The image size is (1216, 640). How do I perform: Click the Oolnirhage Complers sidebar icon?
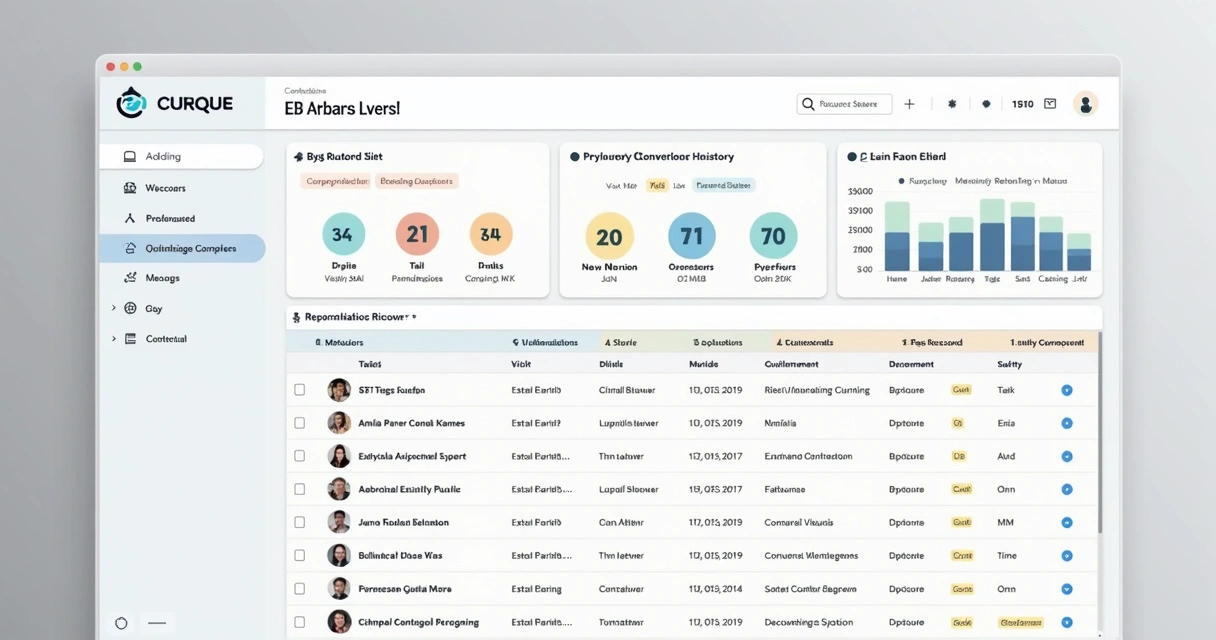pos(130,248)
